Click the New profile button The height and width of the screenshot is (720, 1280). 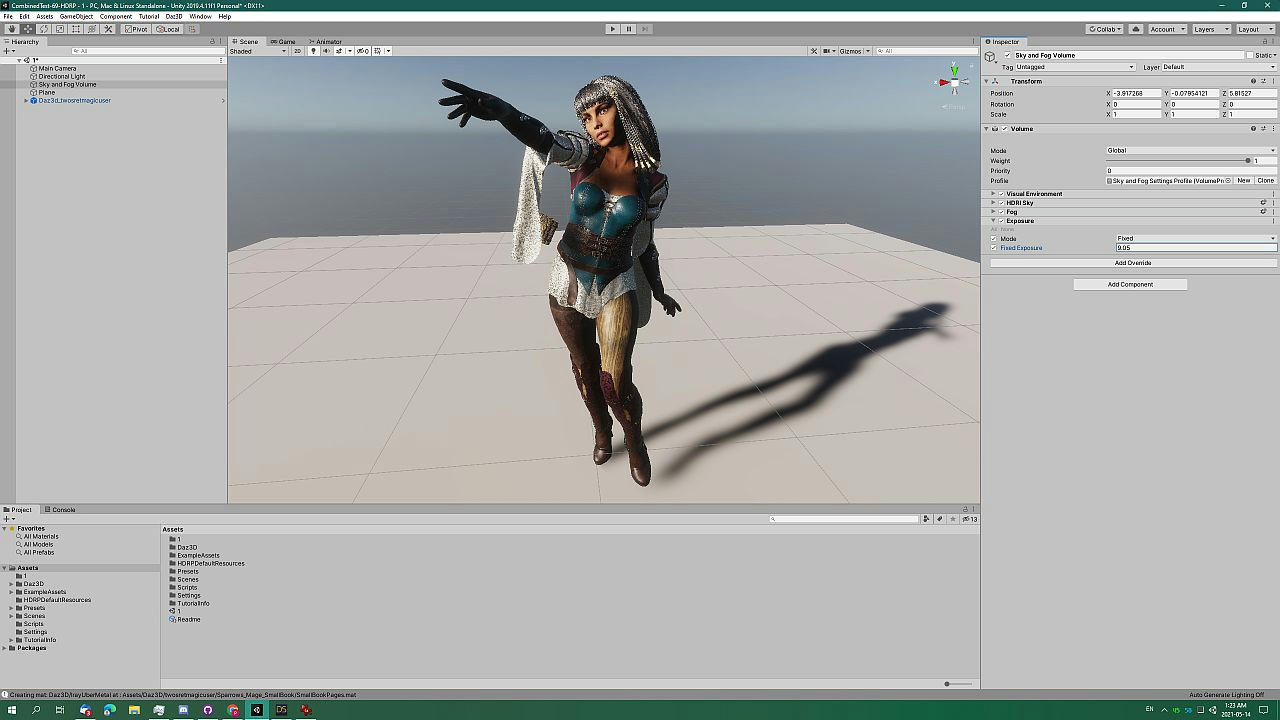pos(1243,181)
